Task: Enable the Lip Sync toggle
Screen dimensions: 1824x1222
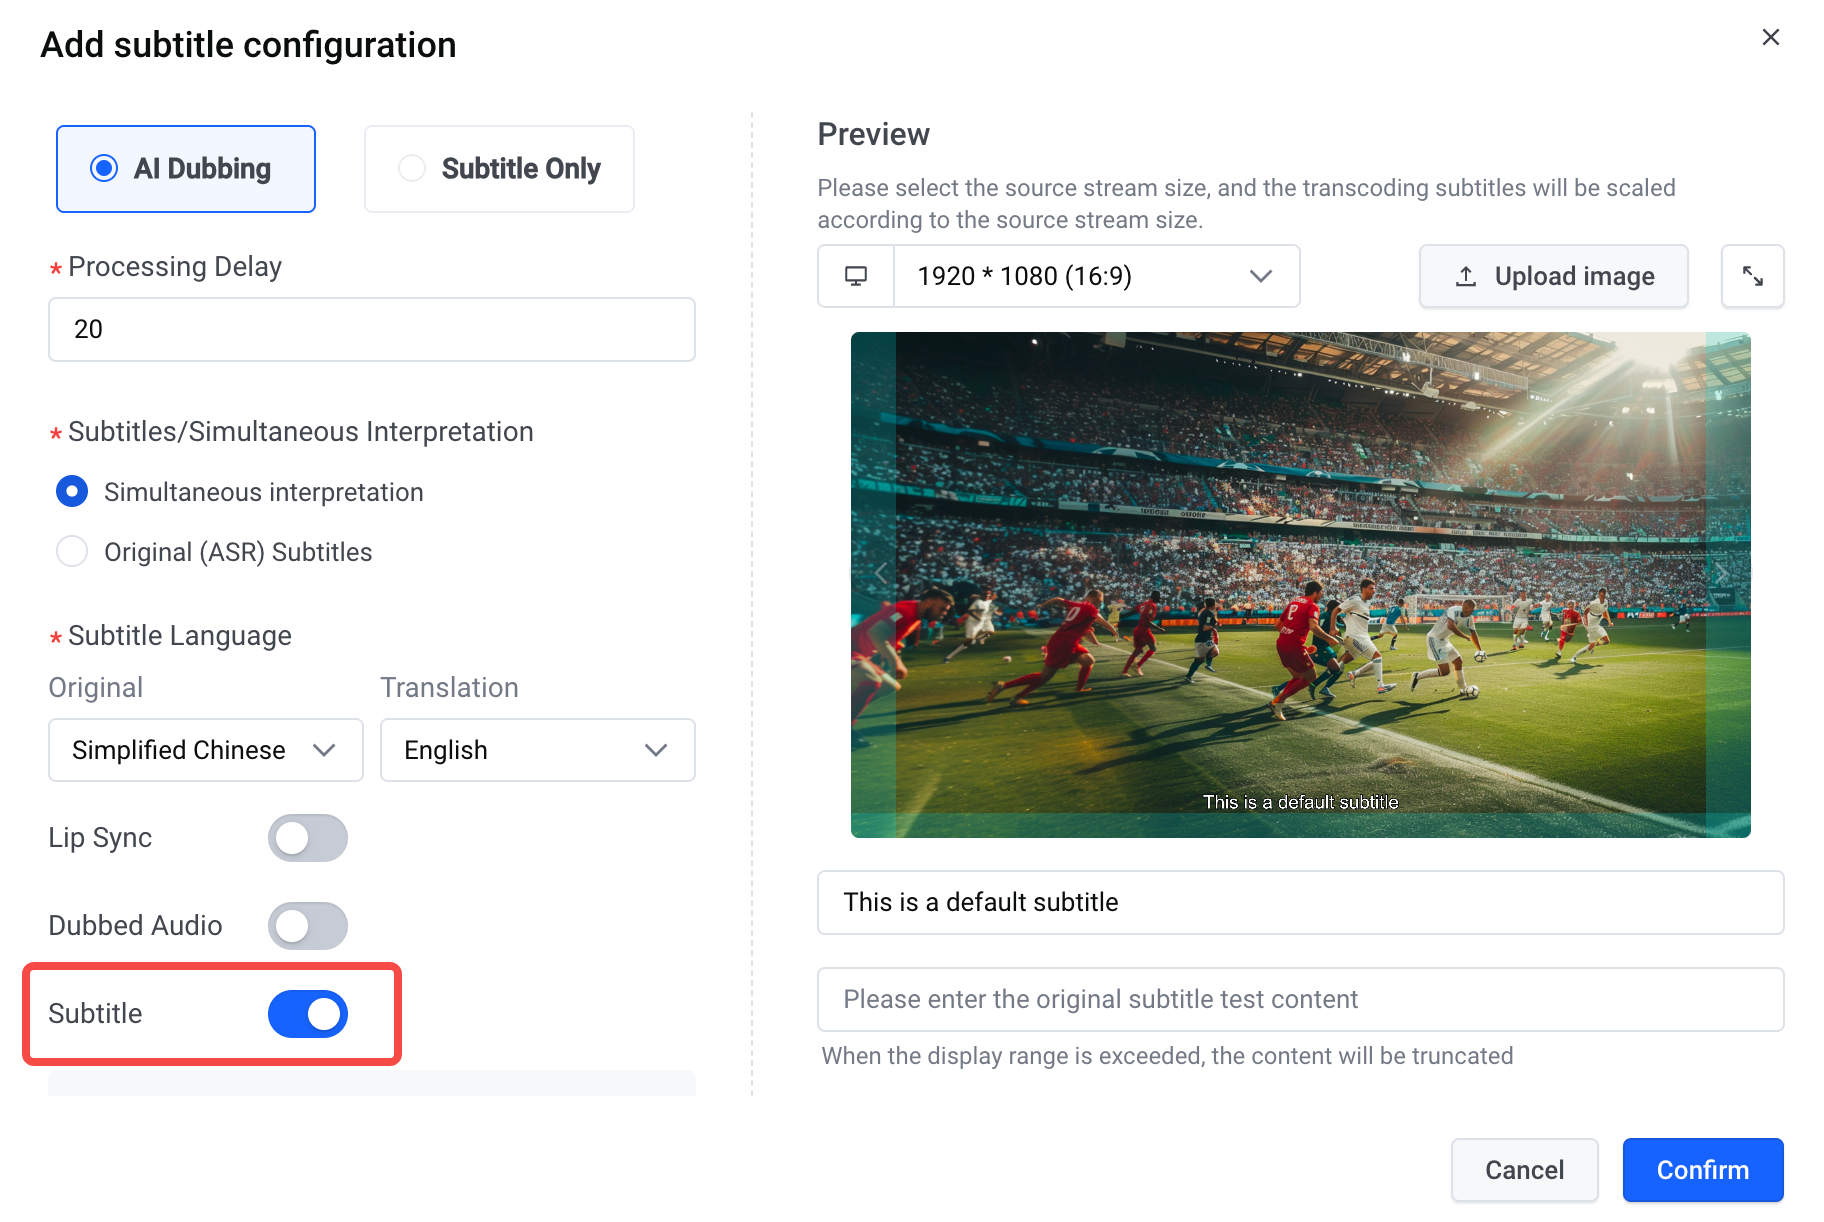Action: (307, 838)
